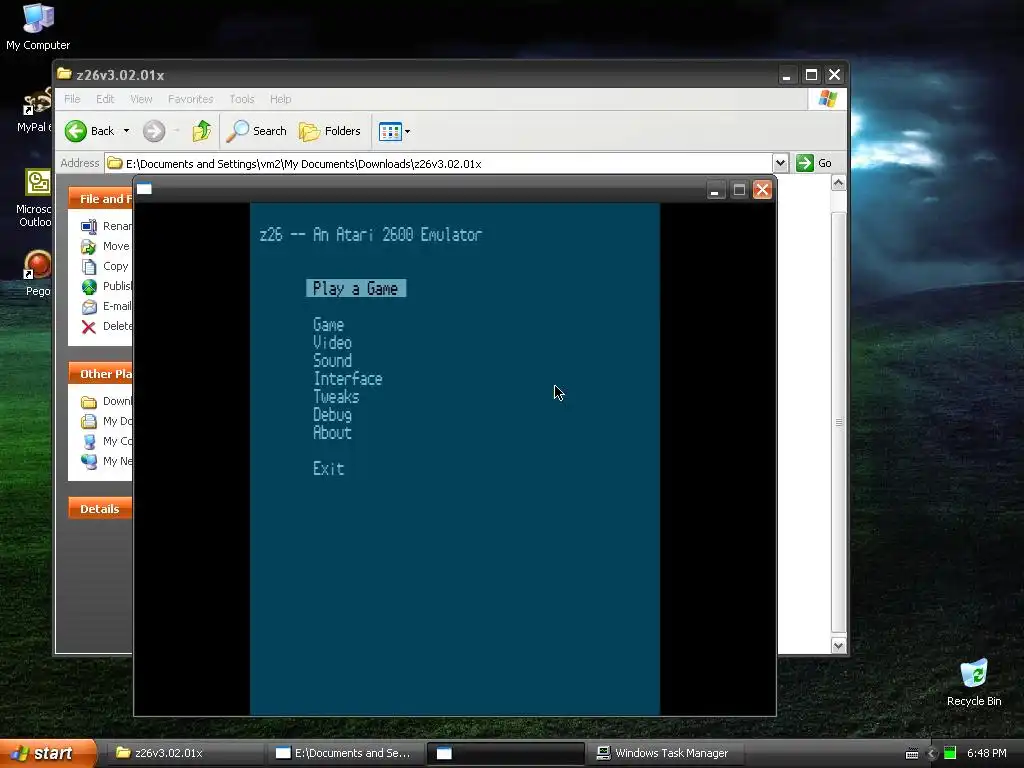This screenshot has height=768, width=1024.
Task: Open the Tools menu in Explorer
Action: [x=242, y=99]
